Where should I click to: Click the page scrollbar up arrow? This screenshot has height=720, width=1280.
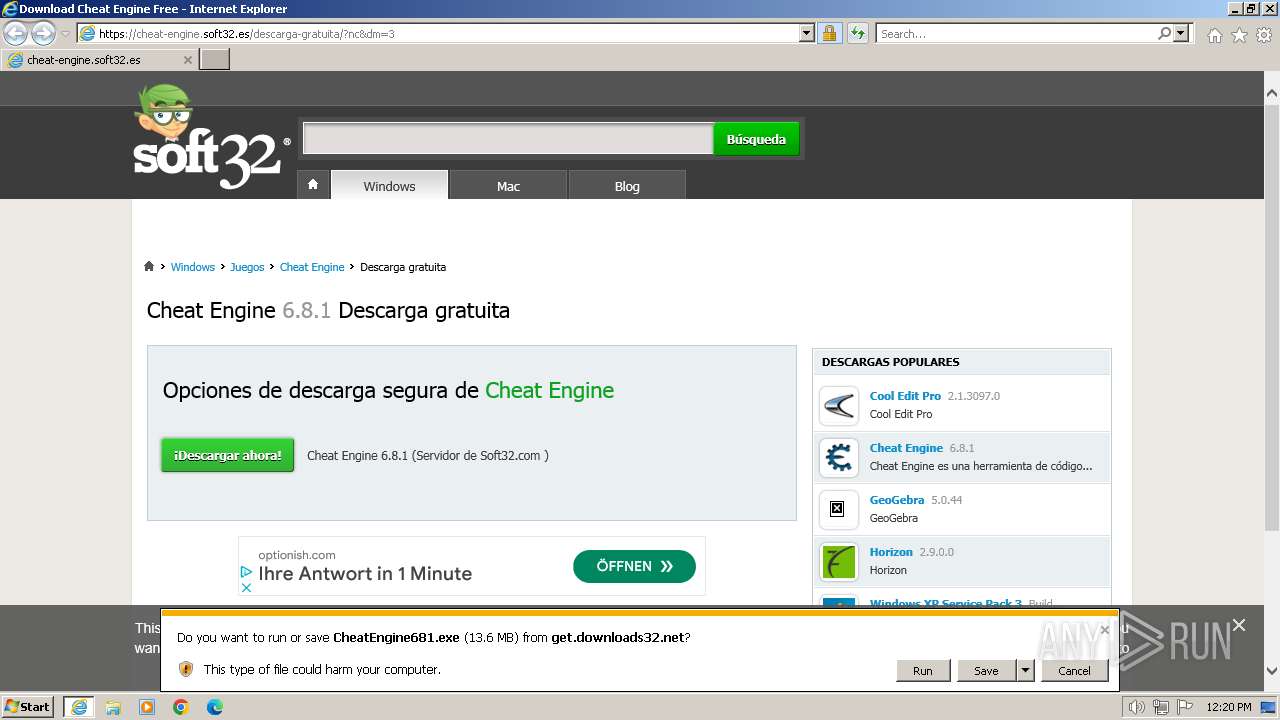pos(1272,93)
